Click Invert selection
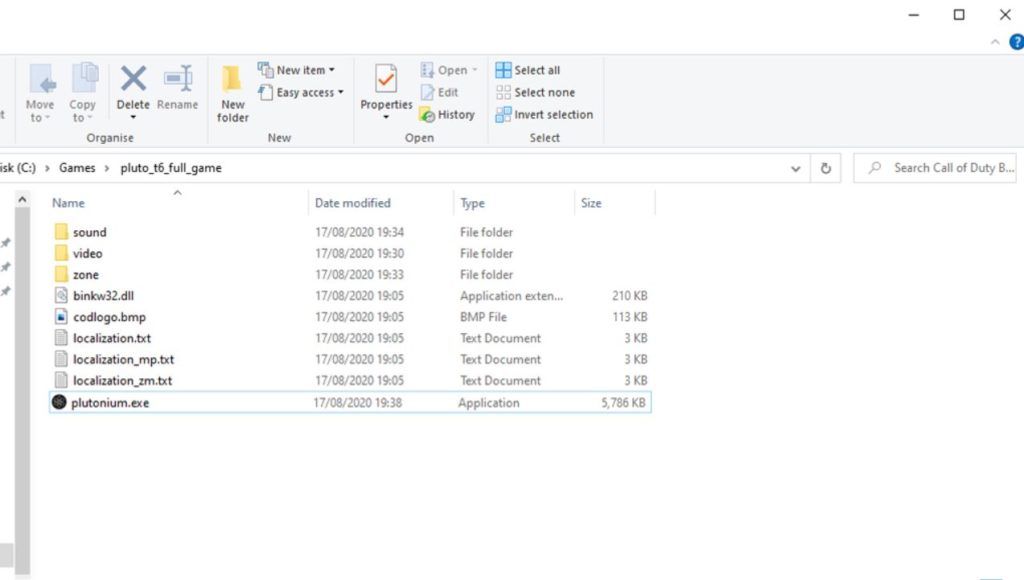The image size is (1024, 580). pos(545,115)
